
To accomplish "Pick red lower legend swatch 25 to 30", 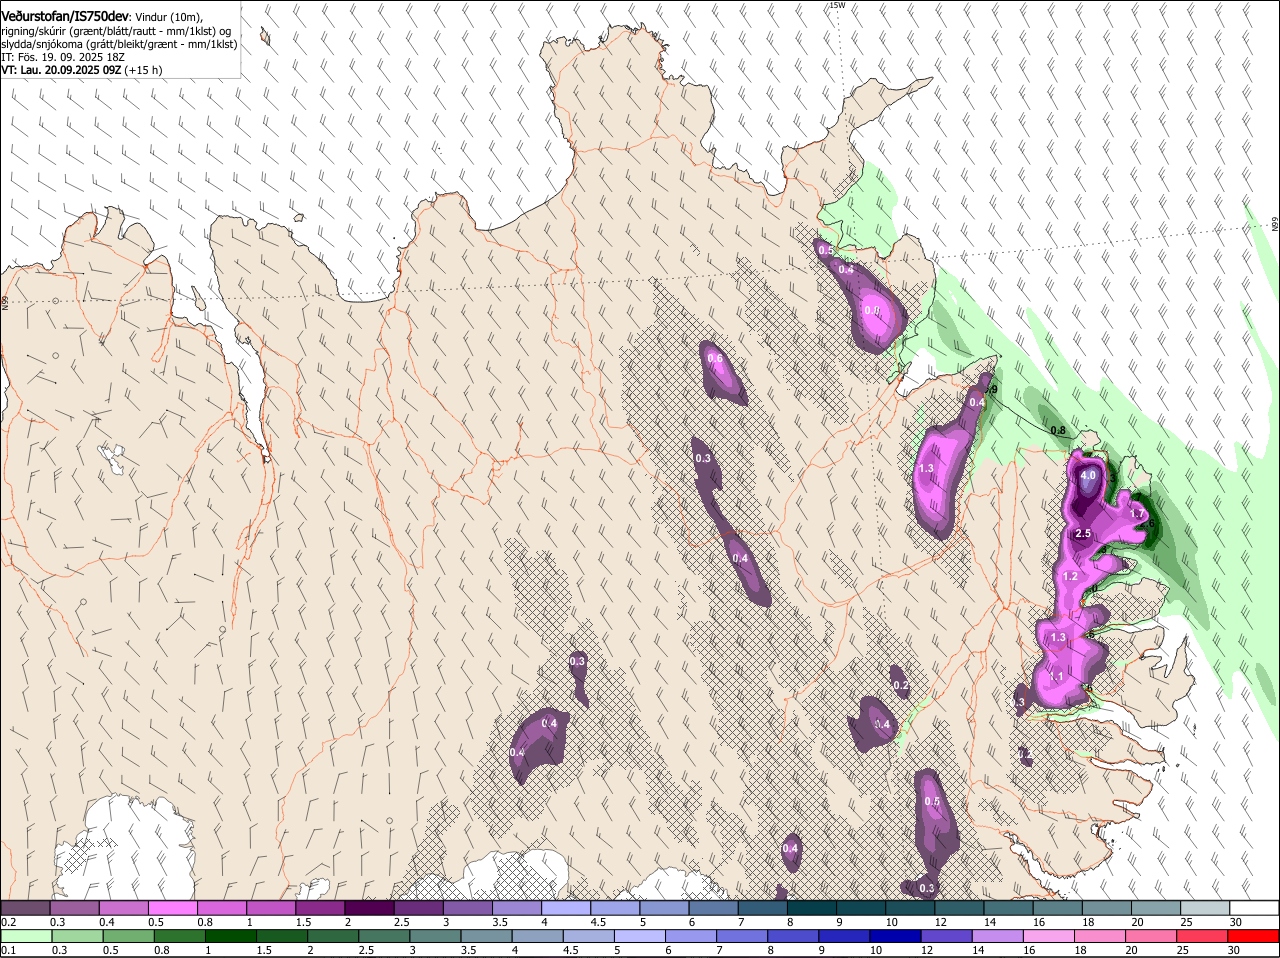I will click(x=1203, y=936).
